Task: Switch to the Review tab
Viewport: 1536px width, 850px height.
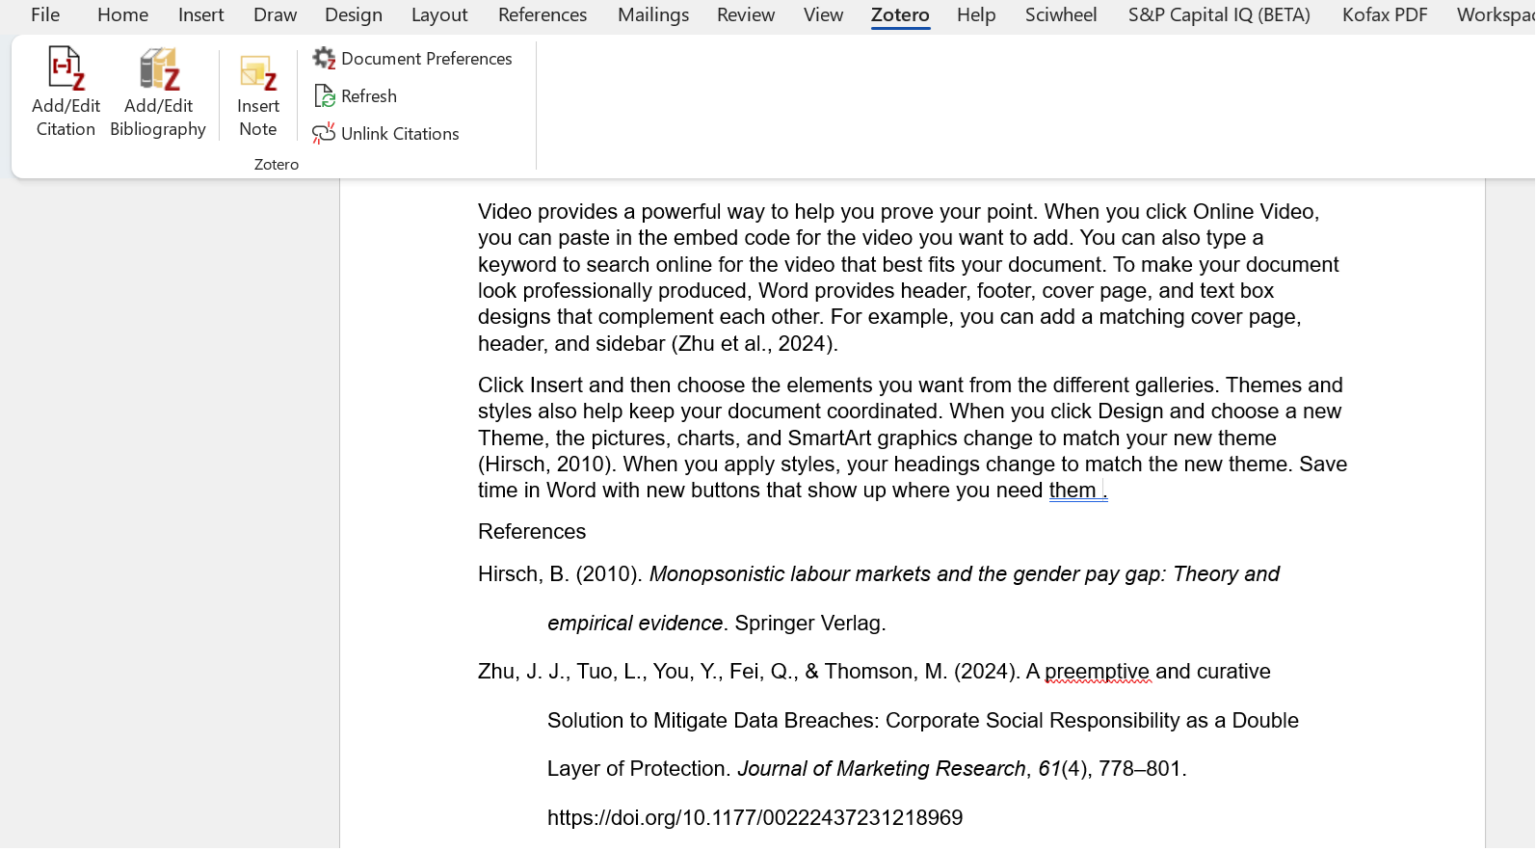Action: pos(745,15)
